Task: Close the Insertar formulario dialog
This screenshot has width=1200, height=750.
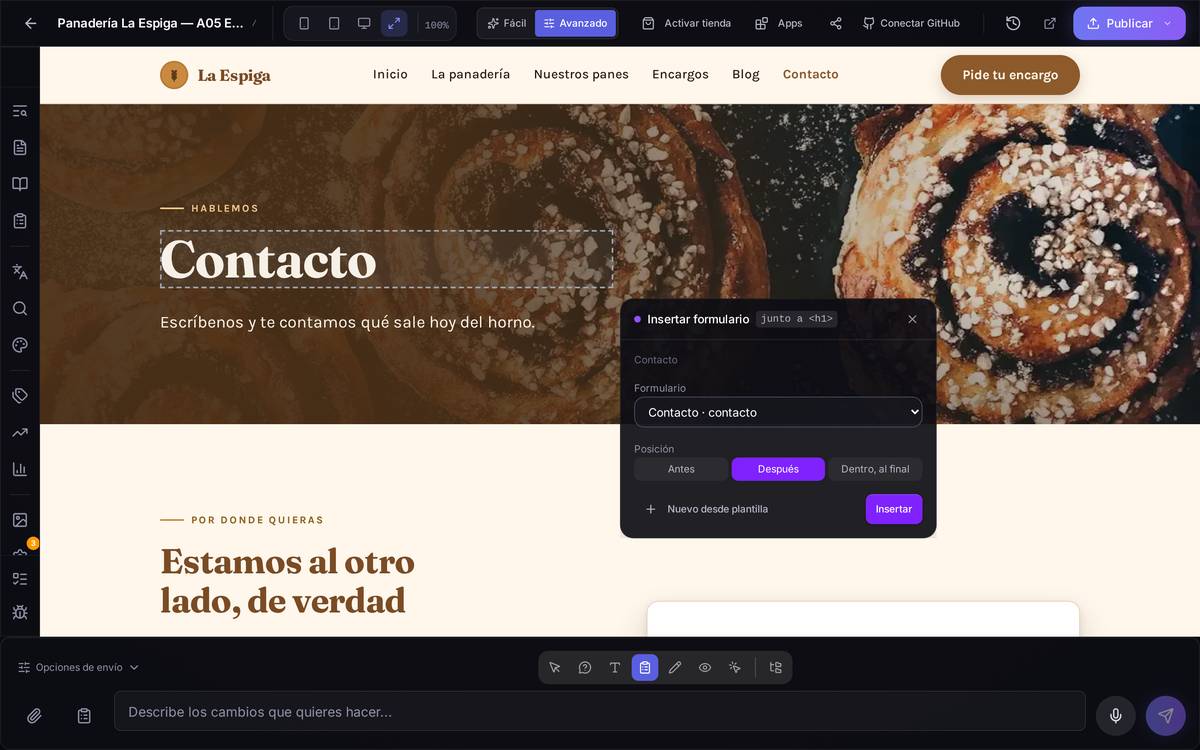Action: coord(912,319)
